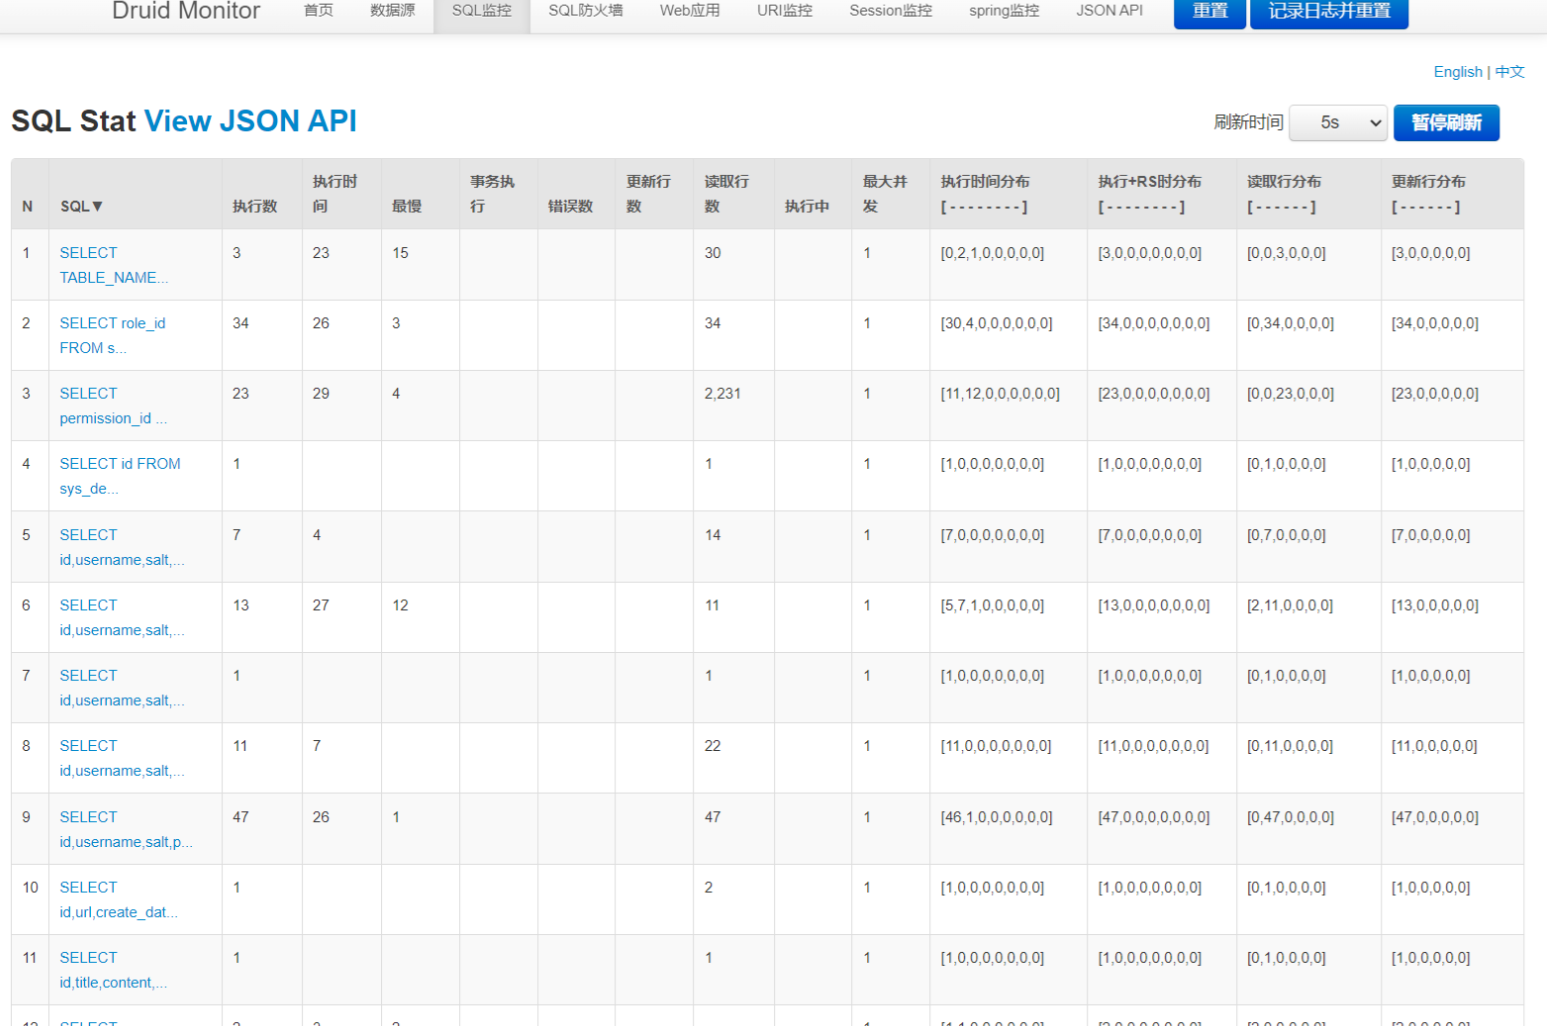Open SELECT TABLE_NAME query details
The height and width of the screenshot is (1026, 1547).
[x=112, y=265]
